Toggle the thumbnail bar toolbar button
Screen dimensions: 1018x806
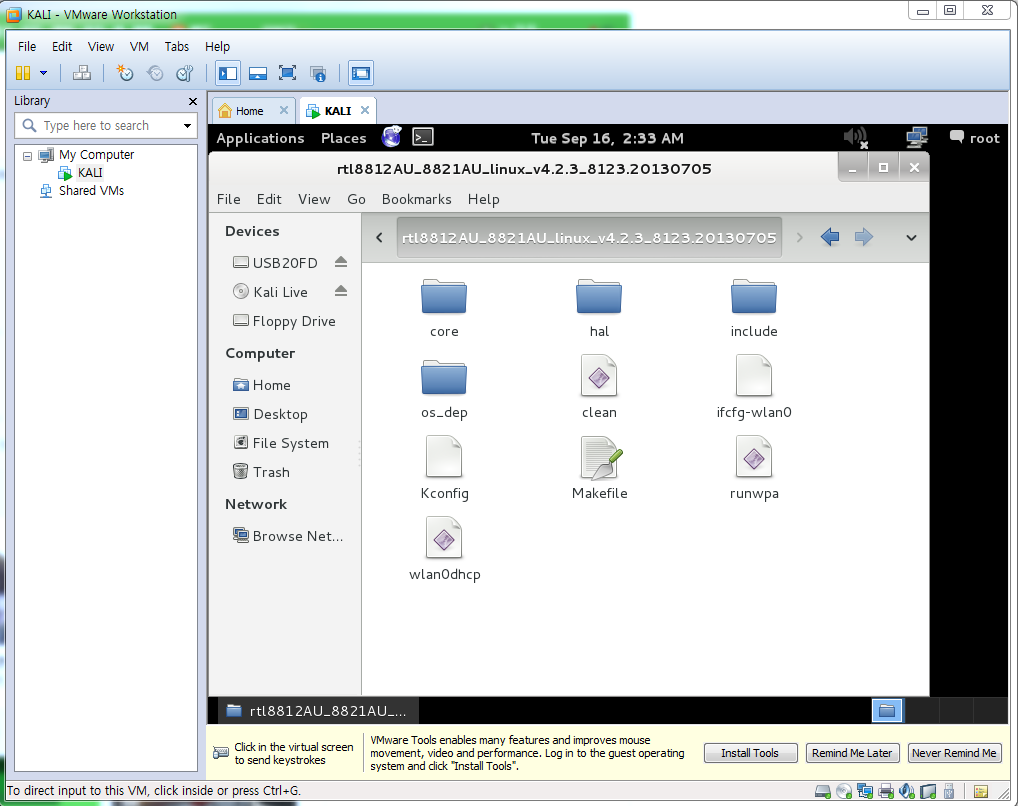(258, 73)
